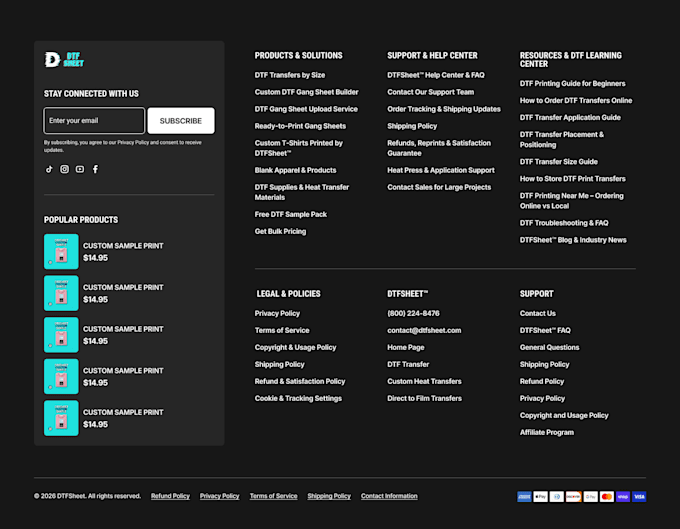Open the Custom Heat Transfers link

click(424, 381)
